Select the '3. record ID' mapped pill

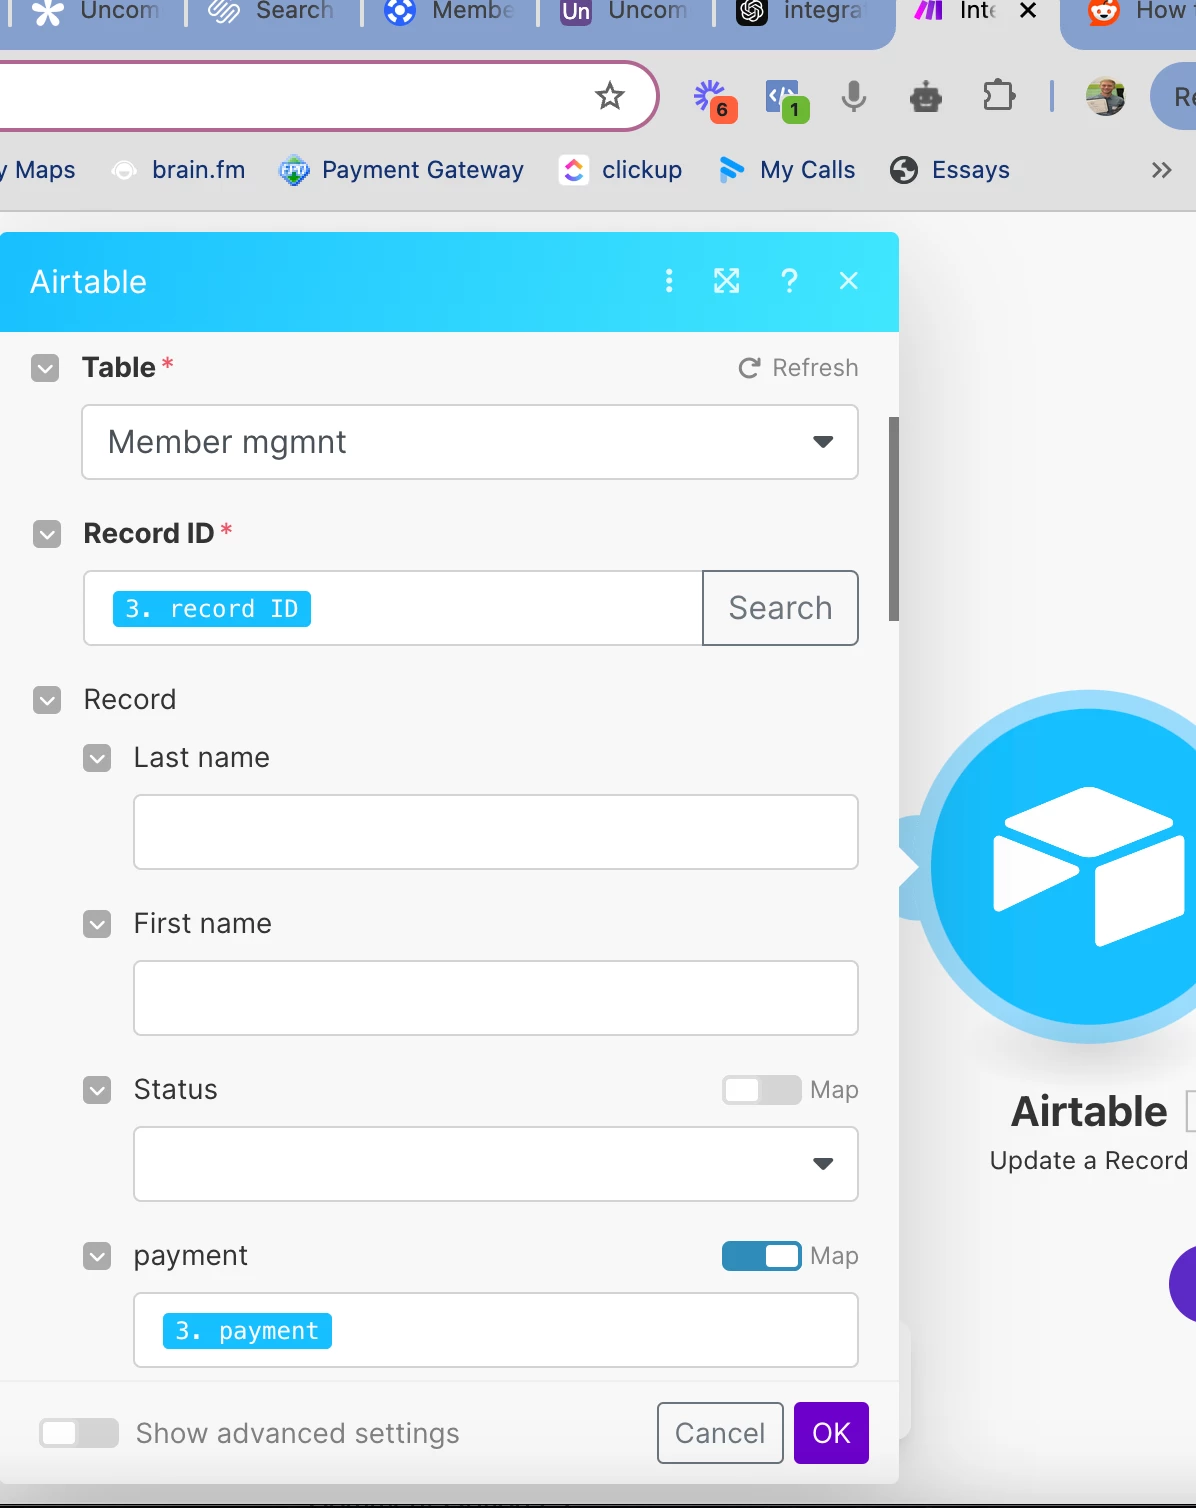pos(212,609)
